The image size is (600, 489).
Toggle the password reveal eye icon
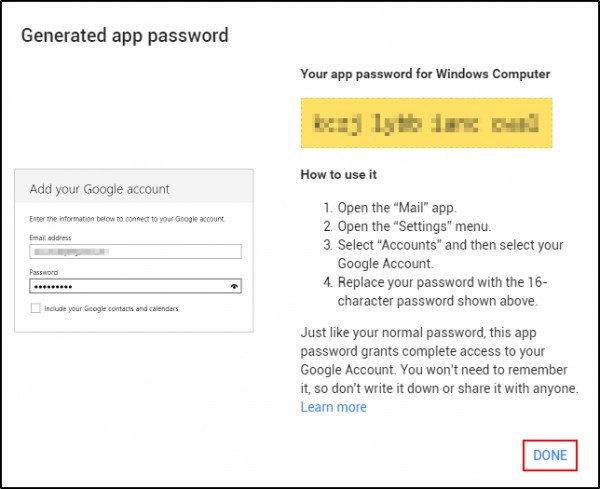point(234,285)
